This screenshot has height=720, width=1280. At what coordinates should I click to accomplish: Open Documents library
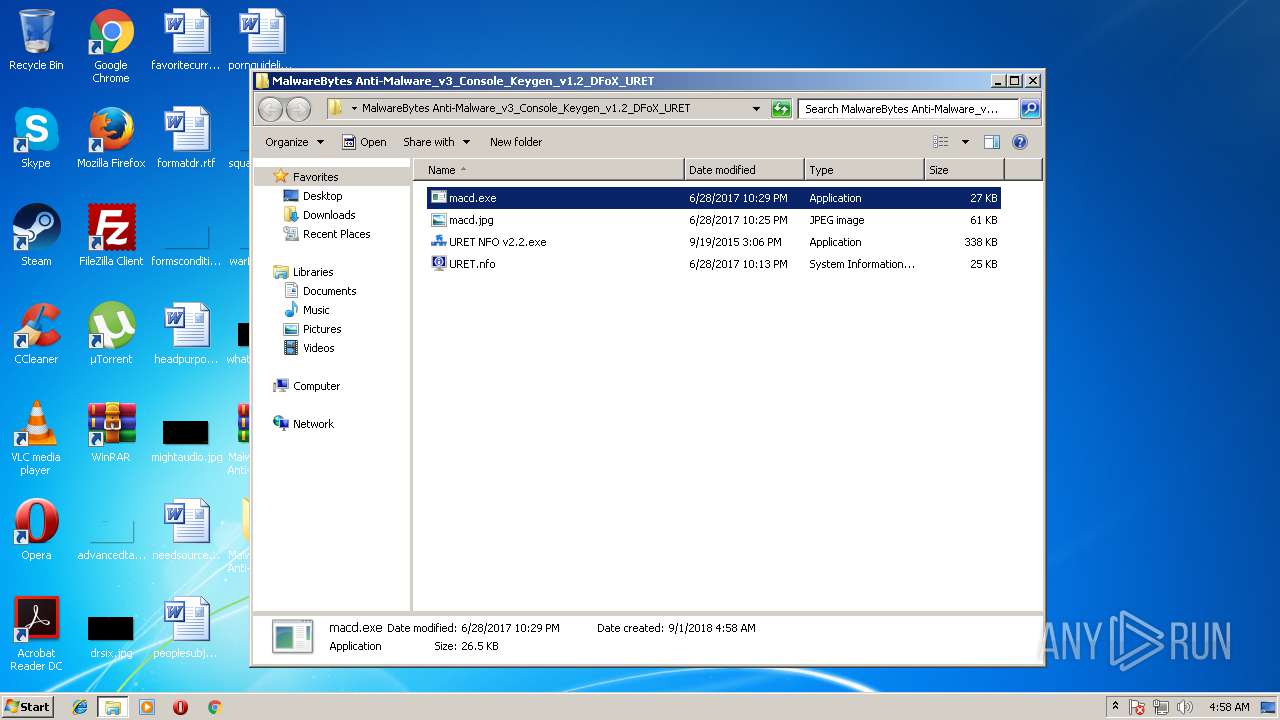click(329, 291)
